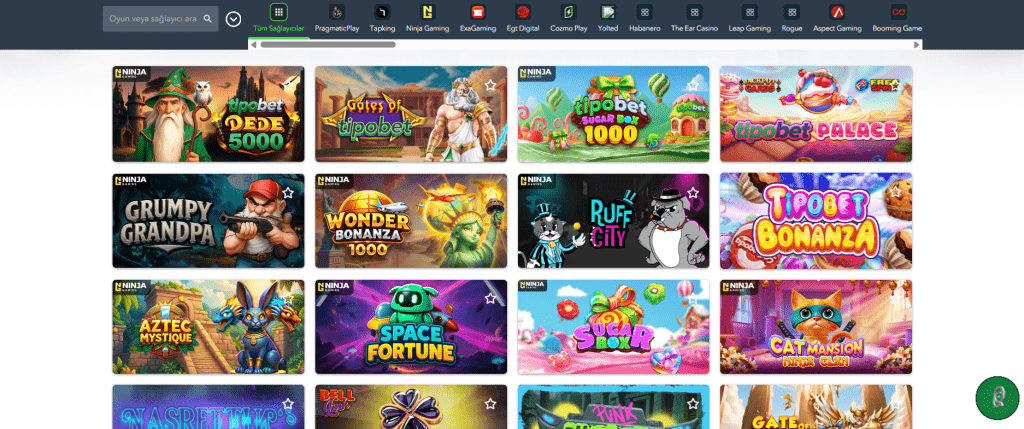The width and height of the screenshot is (1024, 429).
Task: Open the green live chat bubble
Action: (996, 398)
